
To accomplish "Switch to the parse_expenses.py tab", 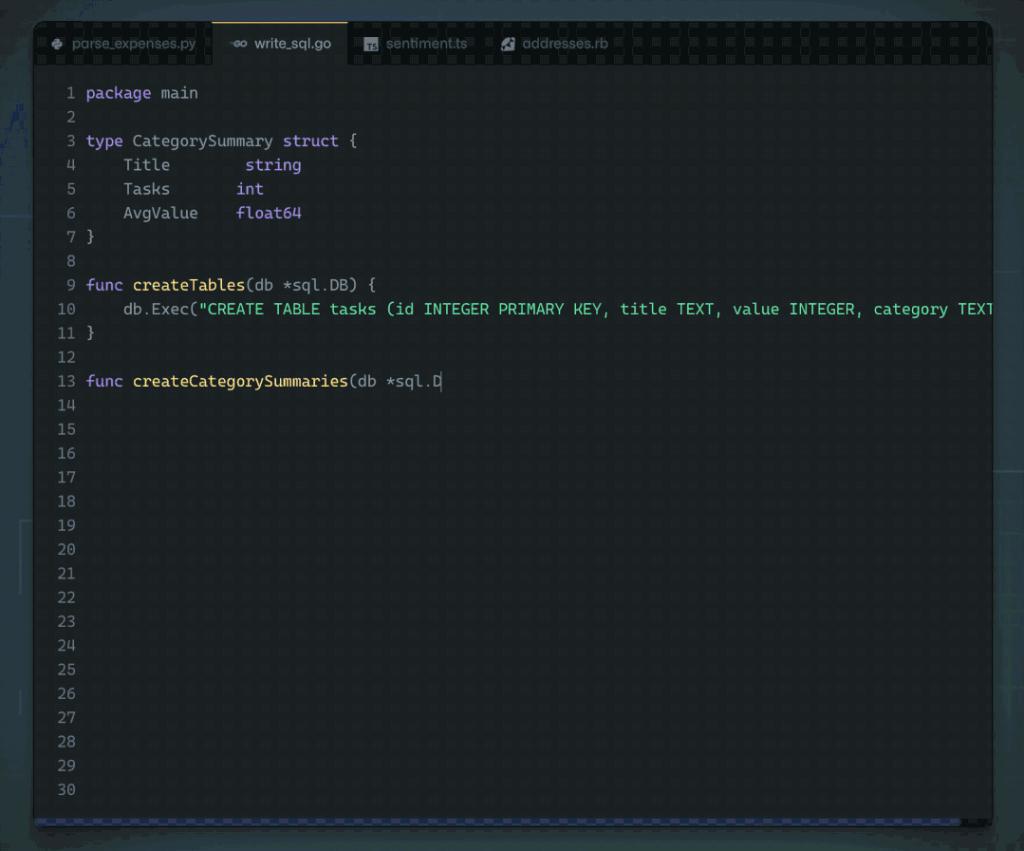I will 123,44.
